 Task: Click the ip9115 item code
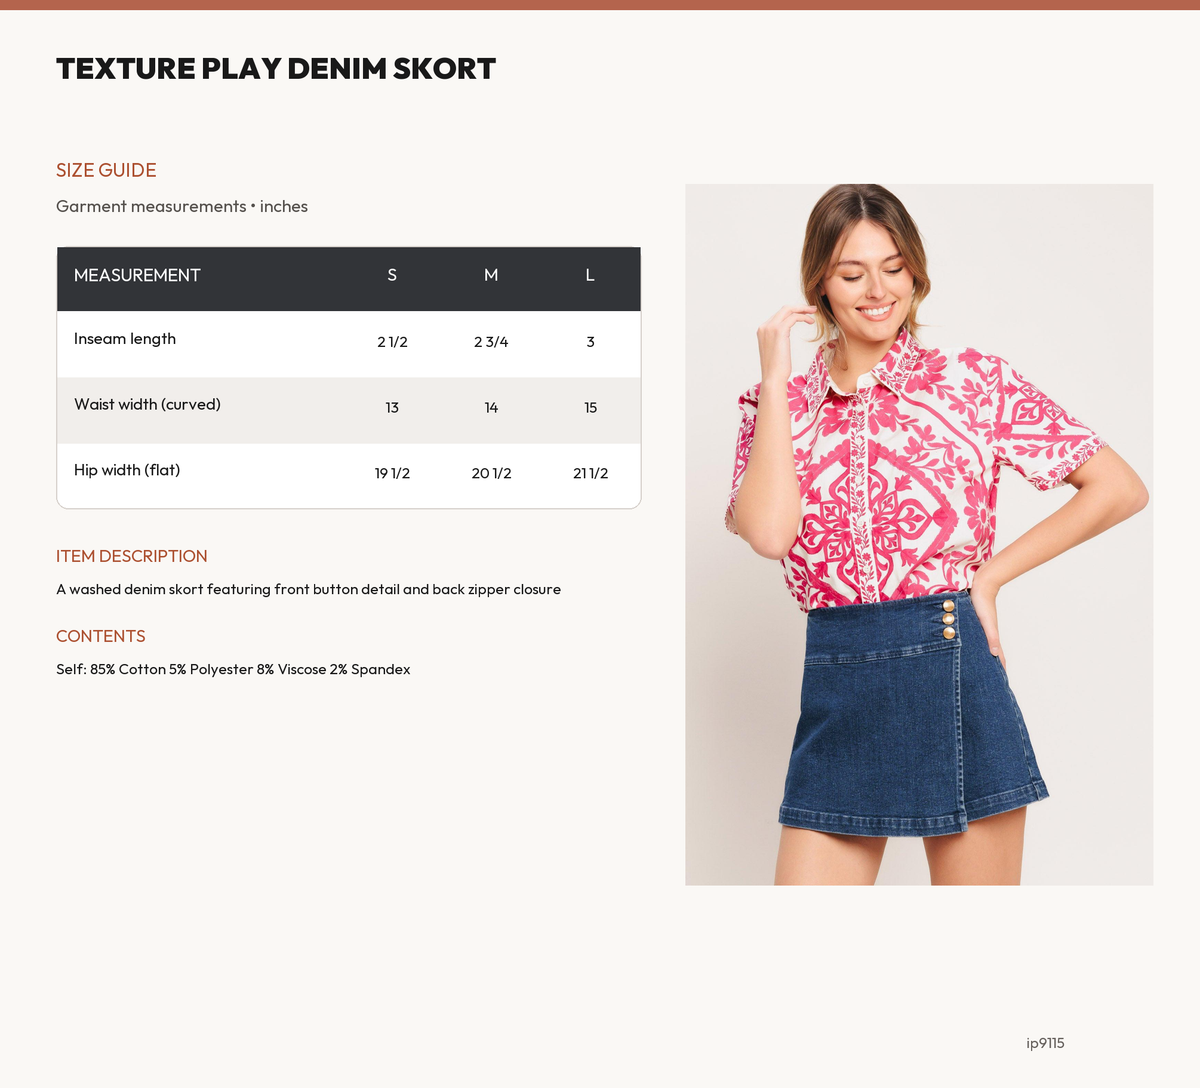pyautogui.click(x=1045, y=1043)
